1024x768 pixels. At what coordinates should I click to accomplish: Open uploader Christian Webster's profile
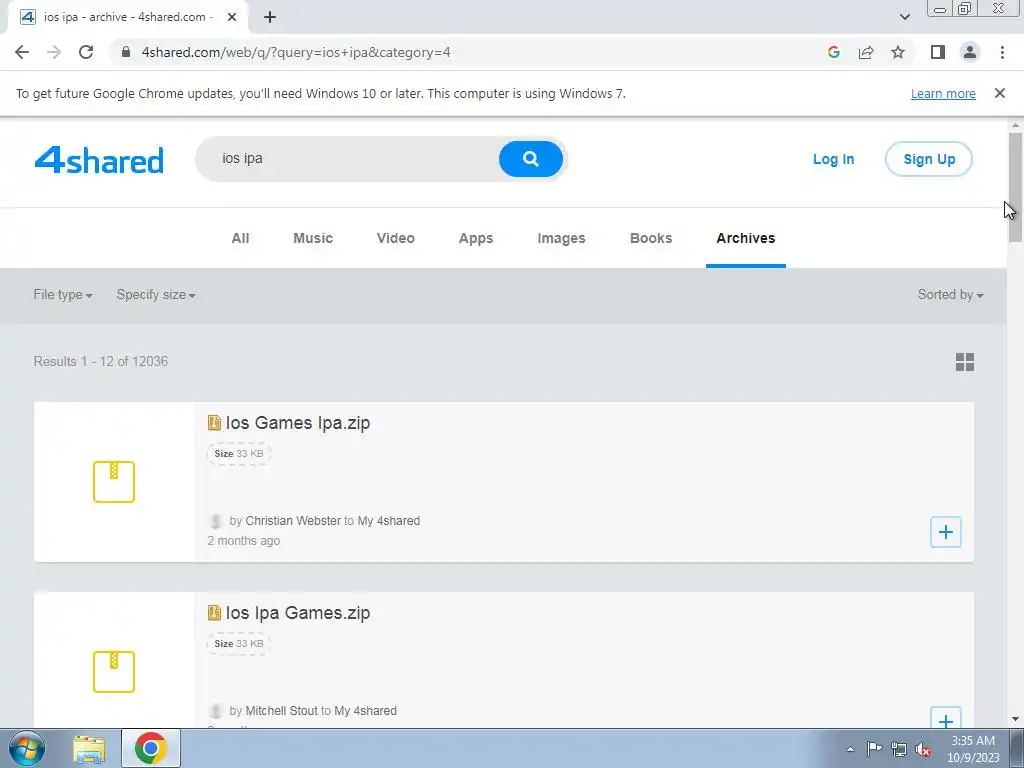pyautogui.click(x=293, y=520)
